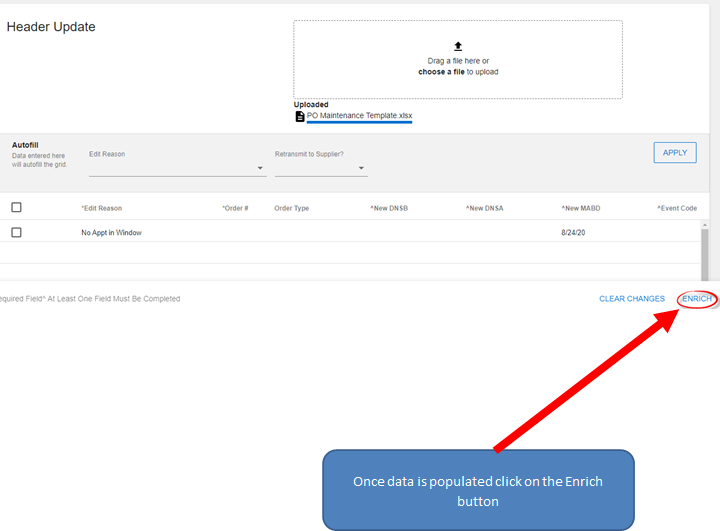Click the Order # column header
The width and height of the screenshot is (720, 531).
(x=235, y=208)
